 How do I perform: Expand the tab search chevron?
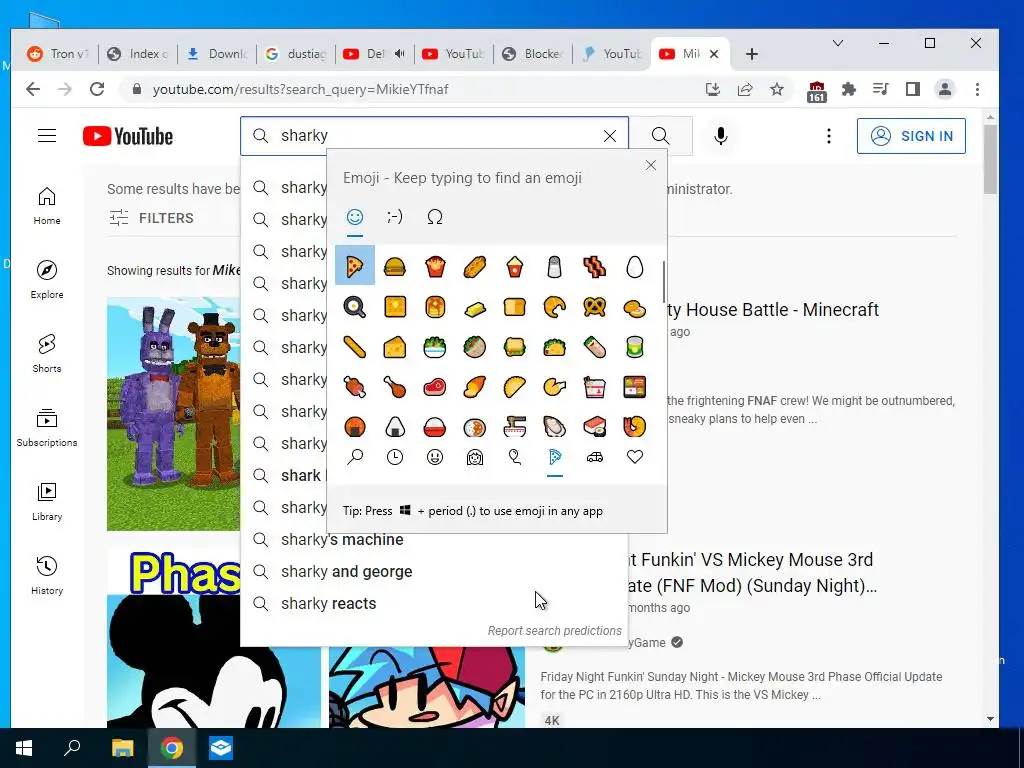(x=838, y=43)
